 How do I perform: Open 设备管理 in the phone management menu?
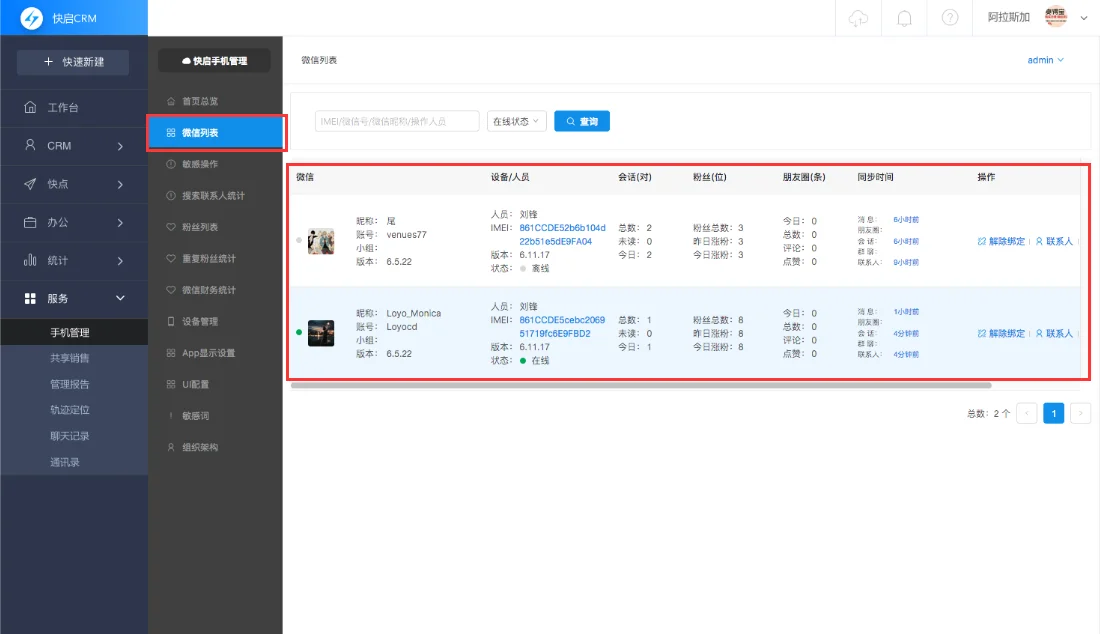pos(199,321)
